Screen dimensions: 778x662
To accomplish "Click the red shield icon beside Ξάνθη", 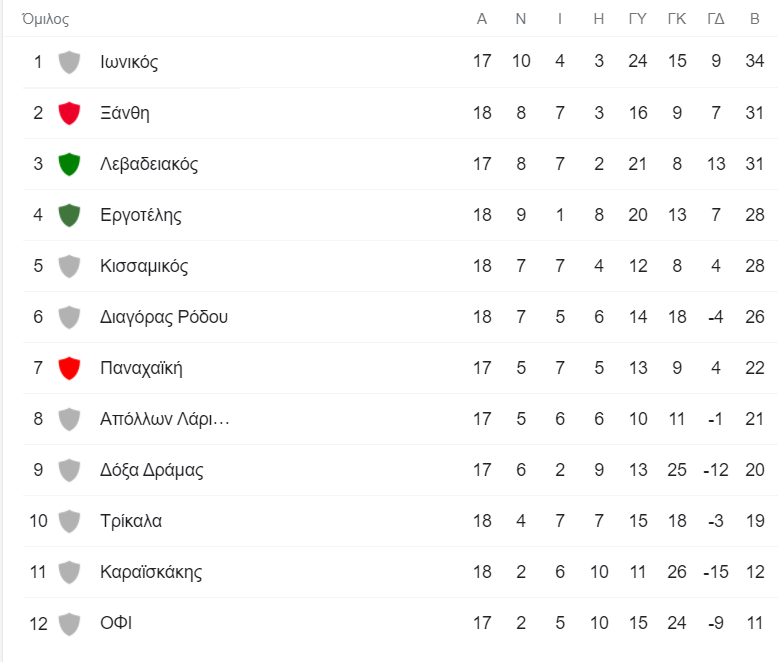I will (69, 113).
